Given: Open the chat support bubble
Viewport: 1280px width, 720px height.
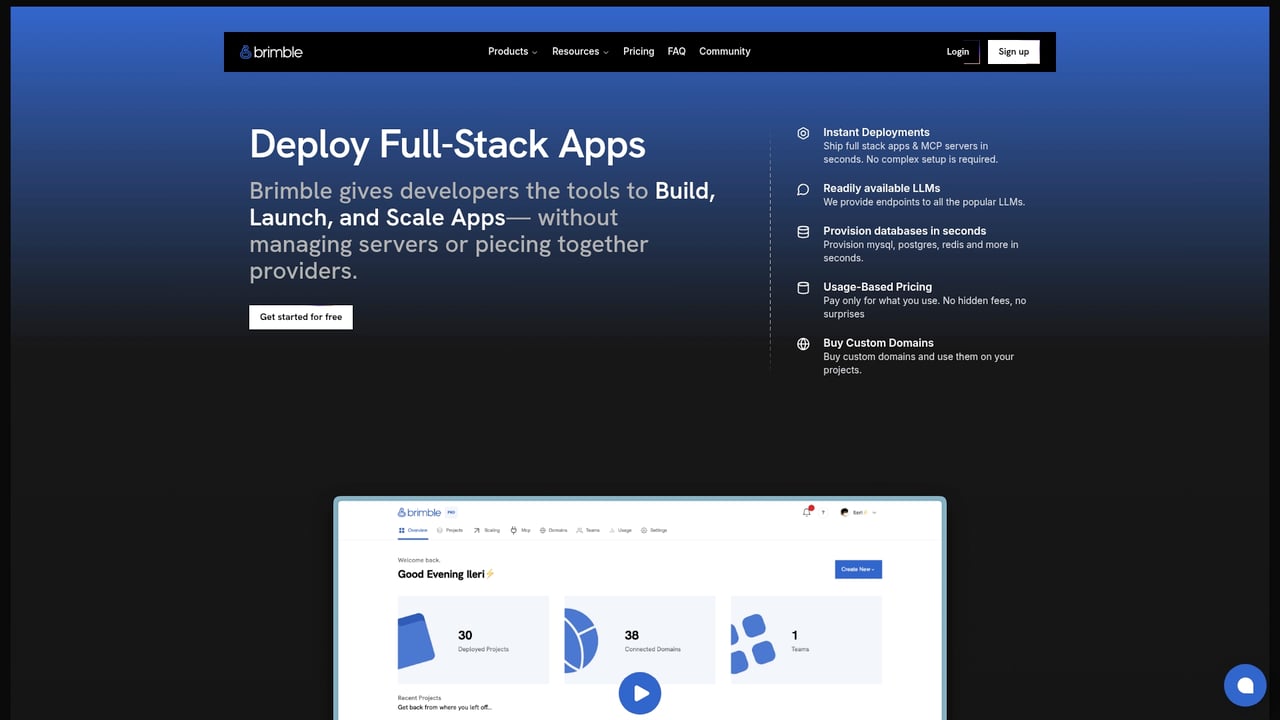Looking at the screenshot, I should coord(1245,685).
